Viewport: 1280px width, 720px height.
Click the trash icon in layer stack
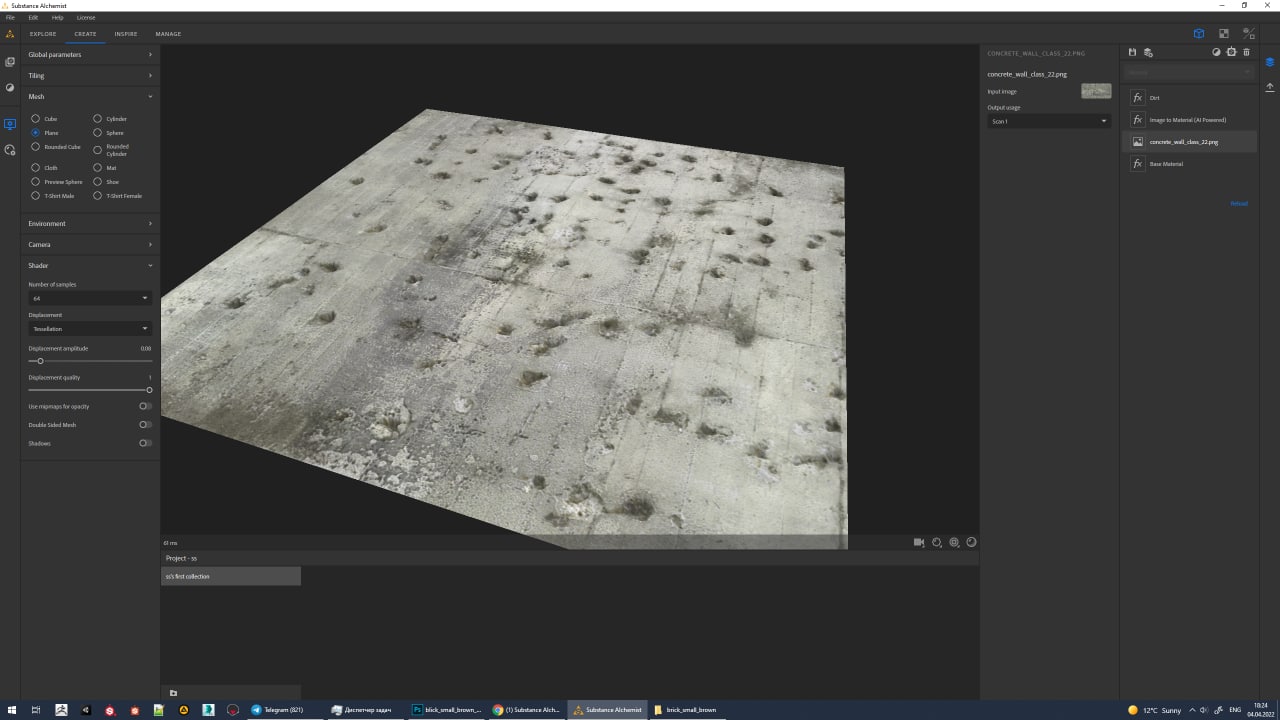tap(1246, 52)
